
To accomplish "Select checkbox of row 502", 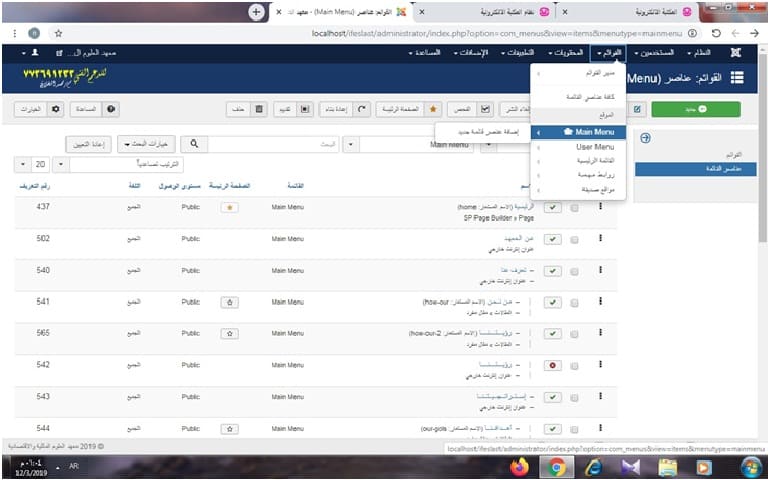I will click(x=574, y=240).
